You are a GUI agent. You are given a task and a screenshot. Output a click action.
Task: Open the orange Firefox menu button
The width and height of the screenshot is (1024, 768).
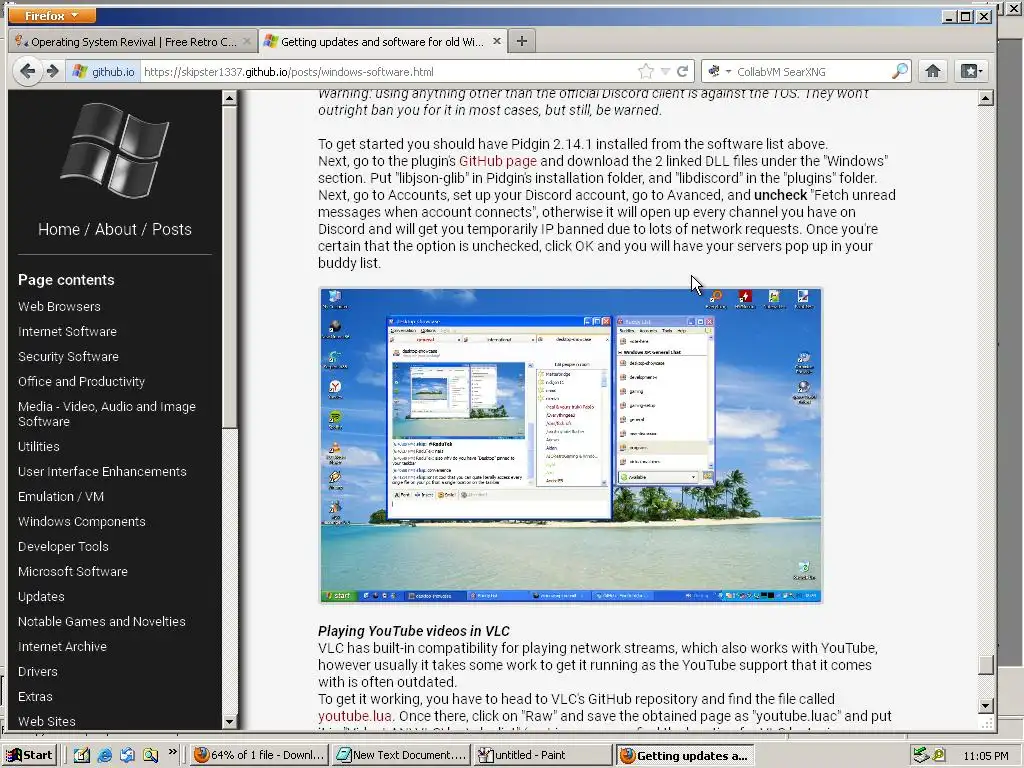51,15
